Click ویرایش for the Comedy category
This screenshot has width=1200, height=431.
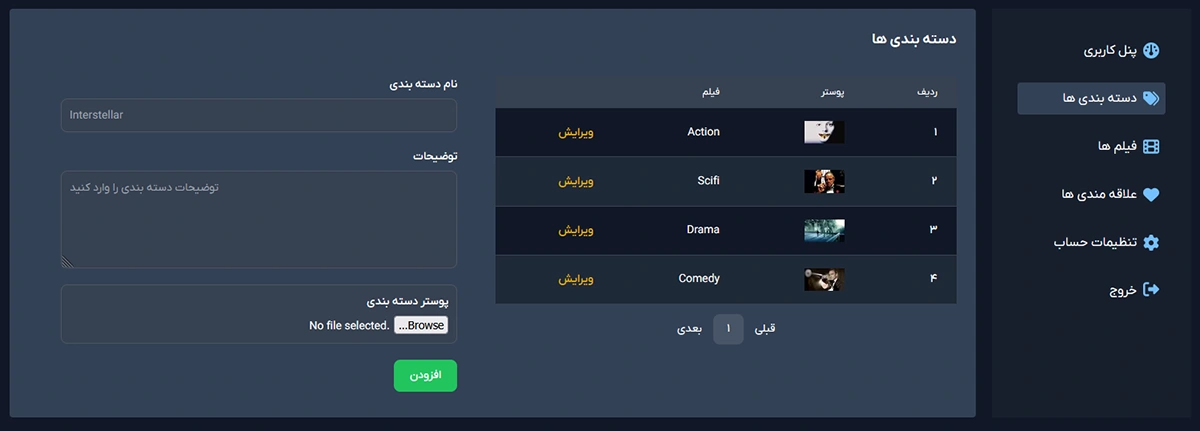click(576, 279)
